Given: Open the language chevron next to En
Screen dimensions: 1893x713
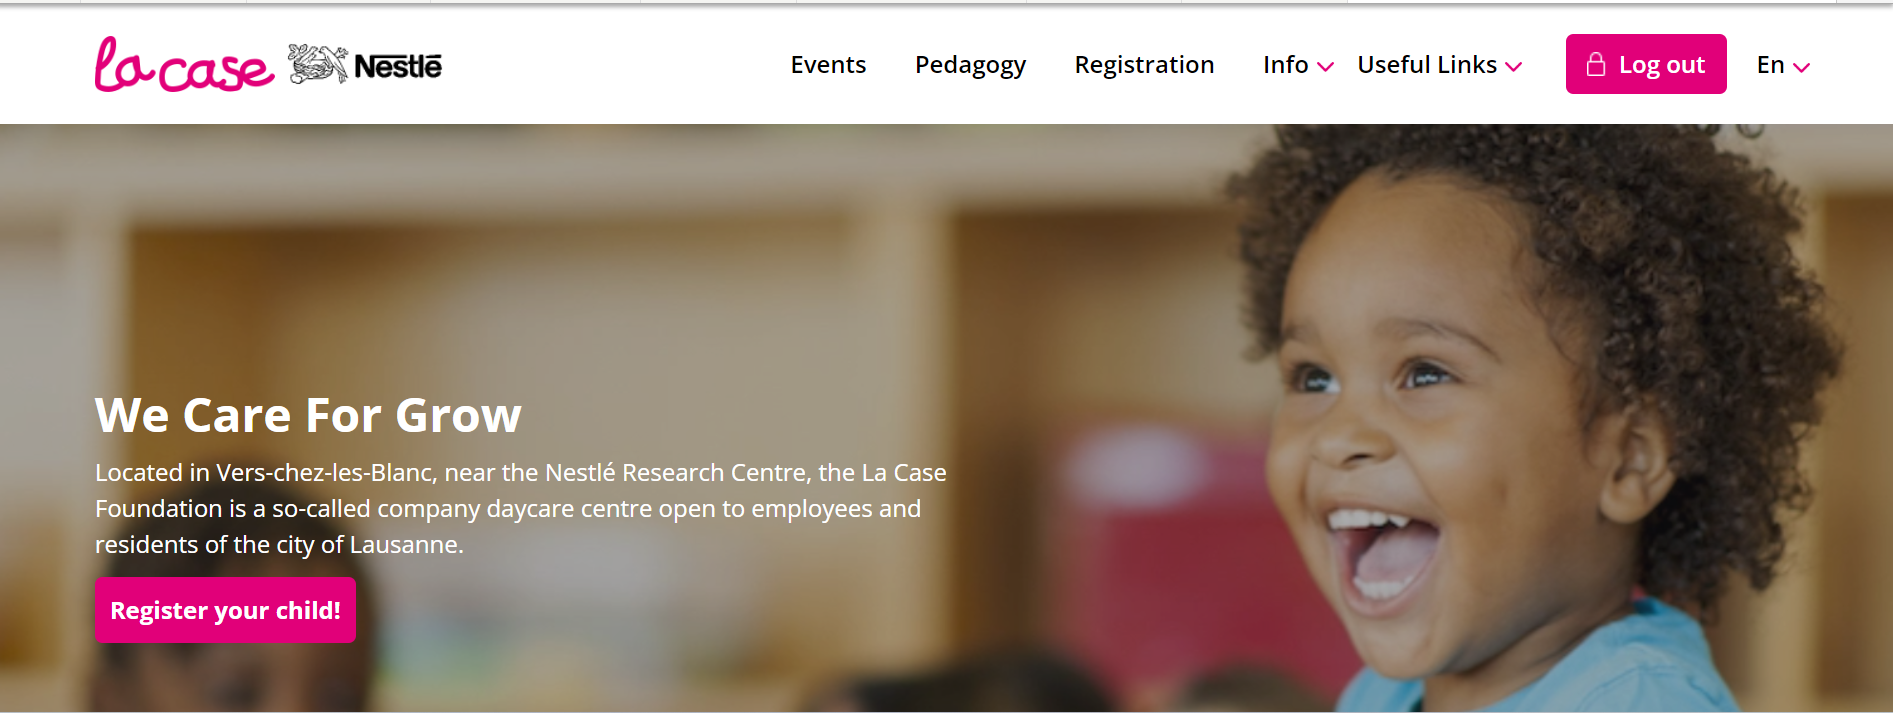Looking at the screenshot, I should click(x=1802, y=67).
